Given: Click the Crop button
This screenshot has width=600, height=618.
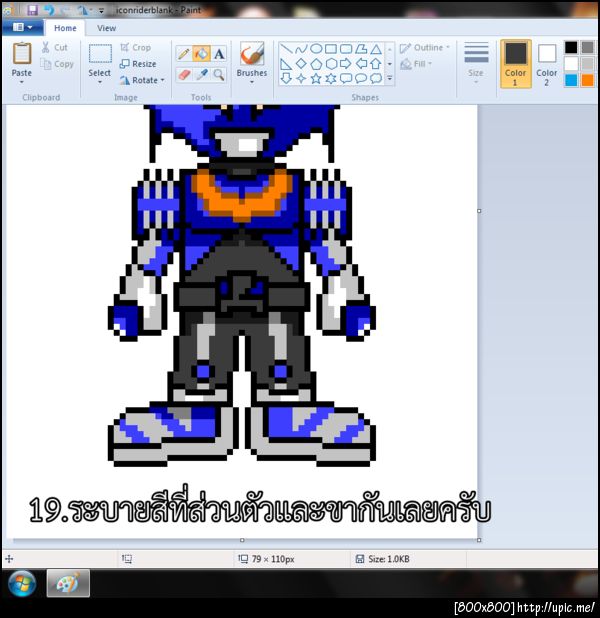Looking at the screenshot, I should [x=136, y=47].
